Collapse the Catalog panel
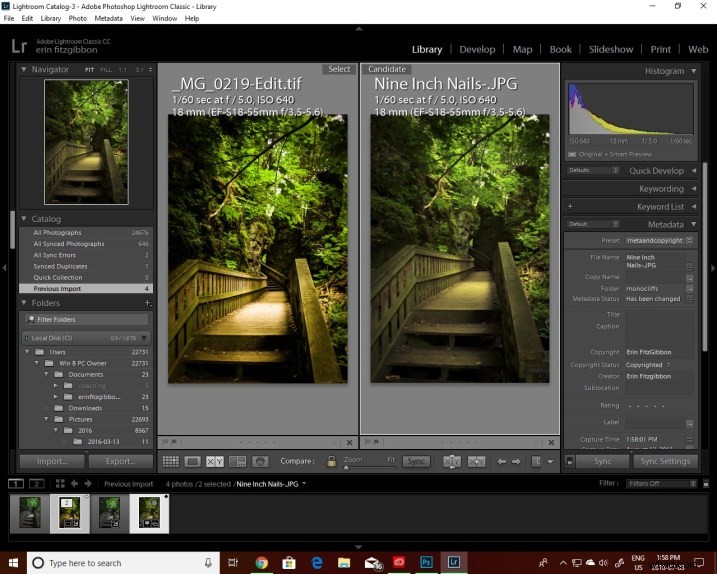 point(24,219)
